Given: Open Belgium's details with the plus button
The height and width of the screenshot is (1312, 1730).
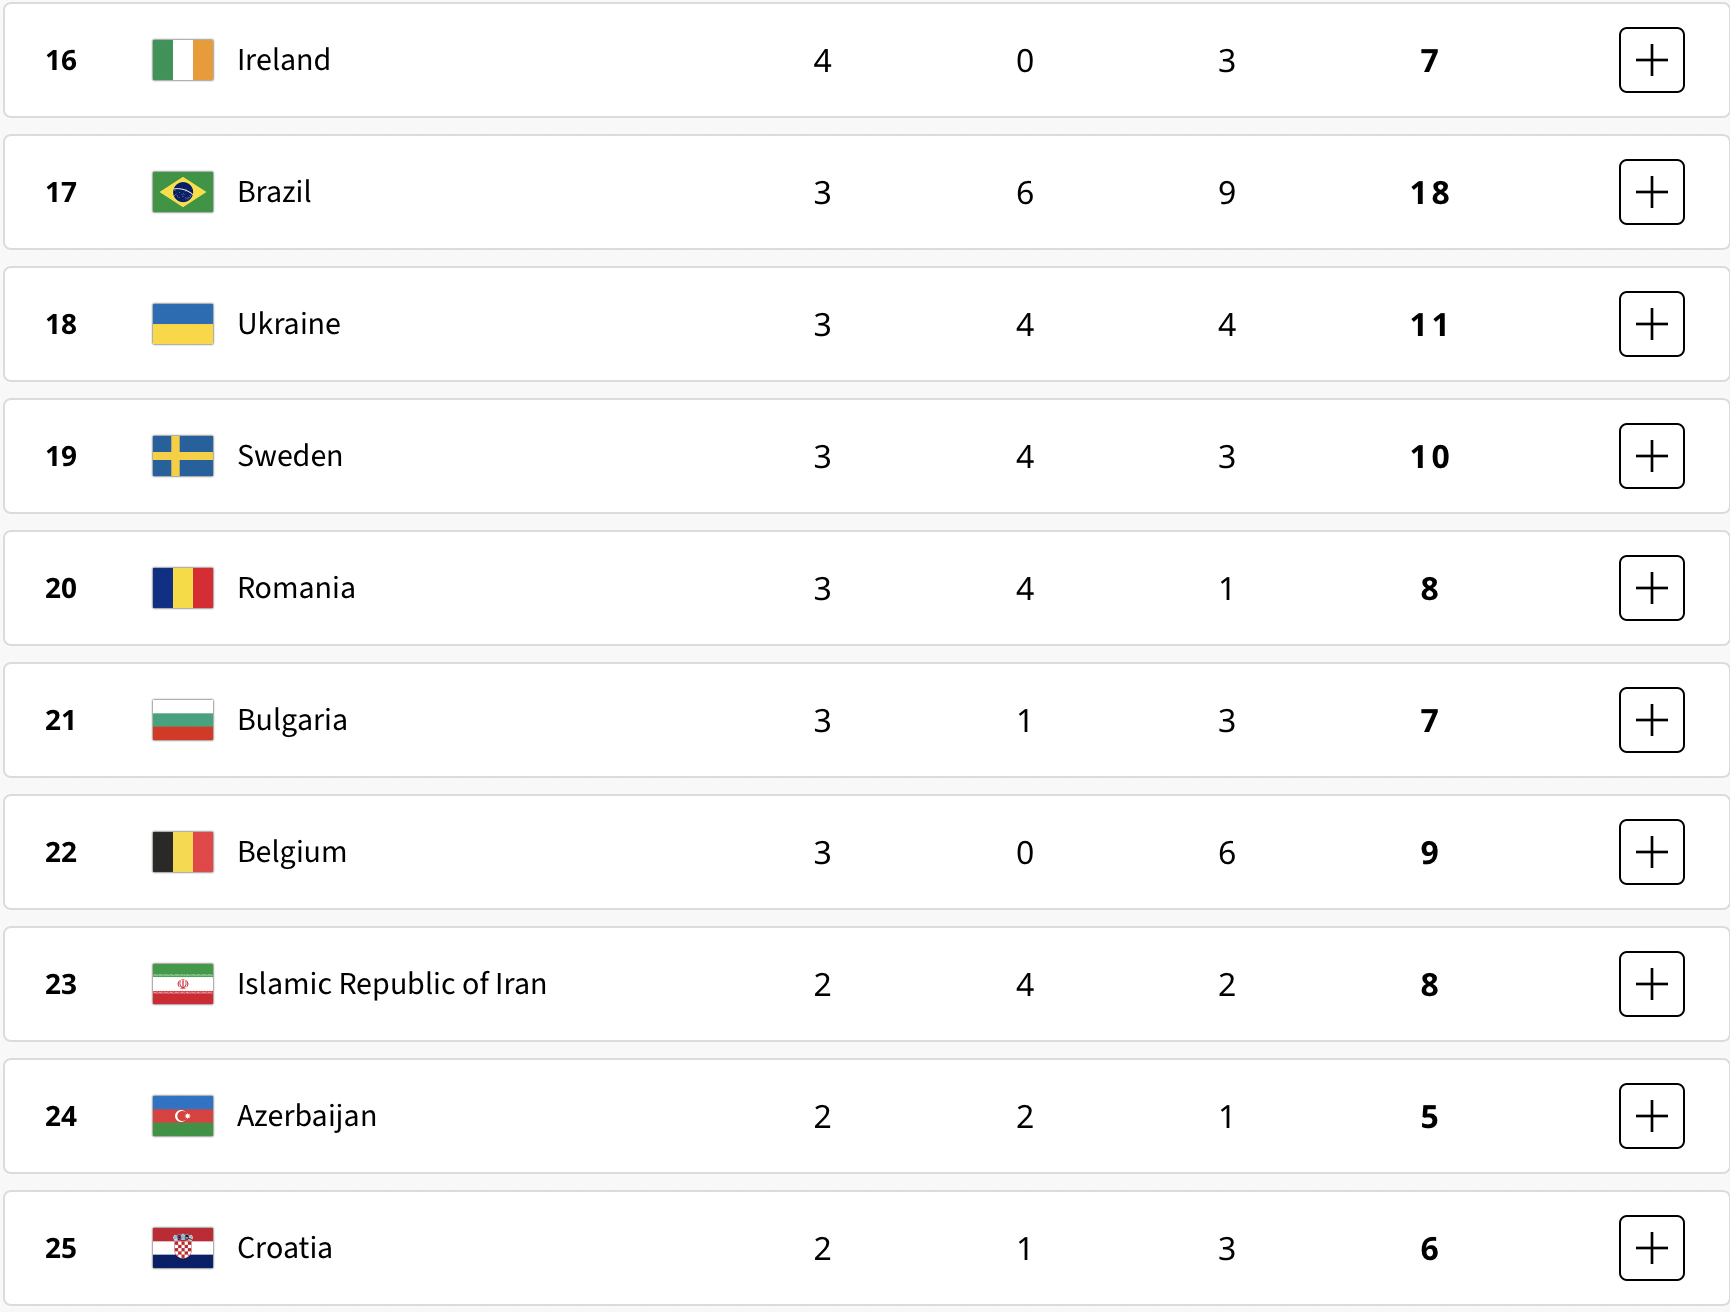Looking at the screenshot, I should (x=1651, y=852).
